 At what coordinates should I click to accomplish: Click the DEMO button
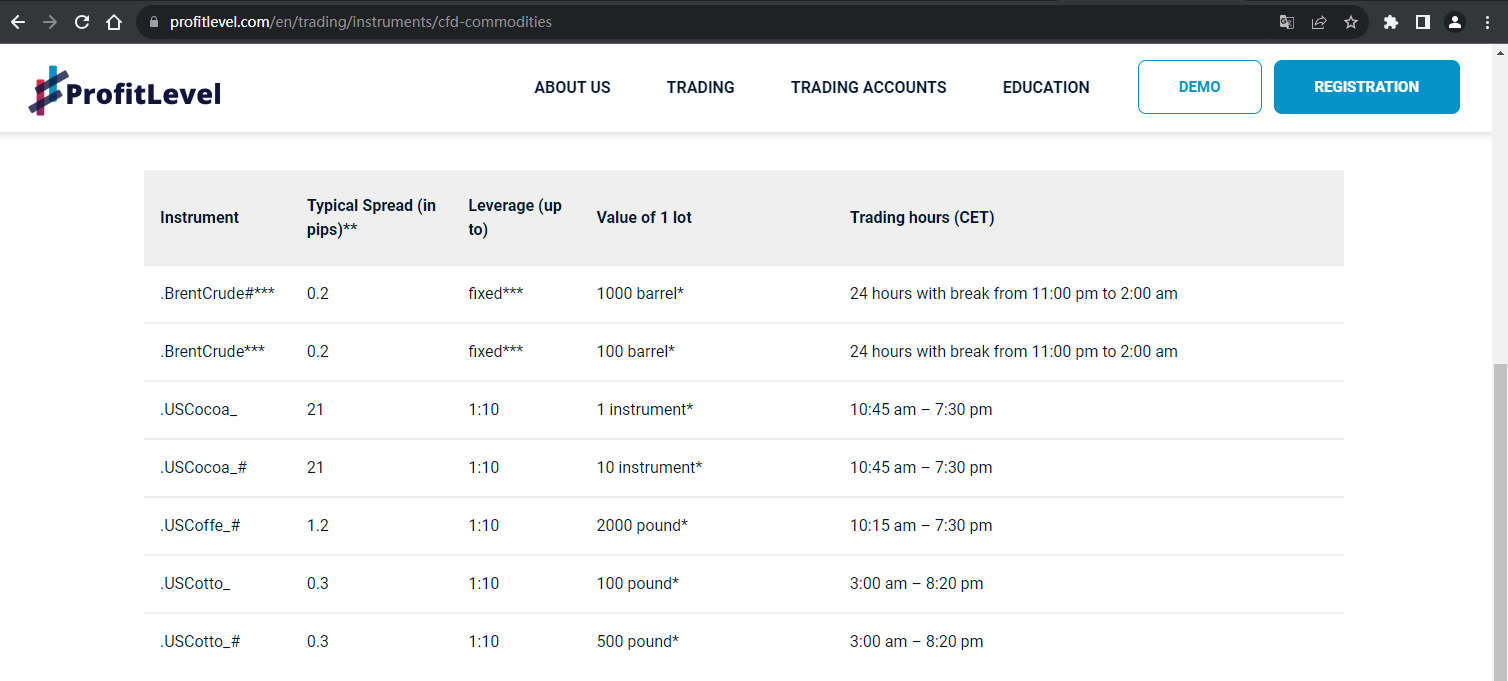(1200, 87)
